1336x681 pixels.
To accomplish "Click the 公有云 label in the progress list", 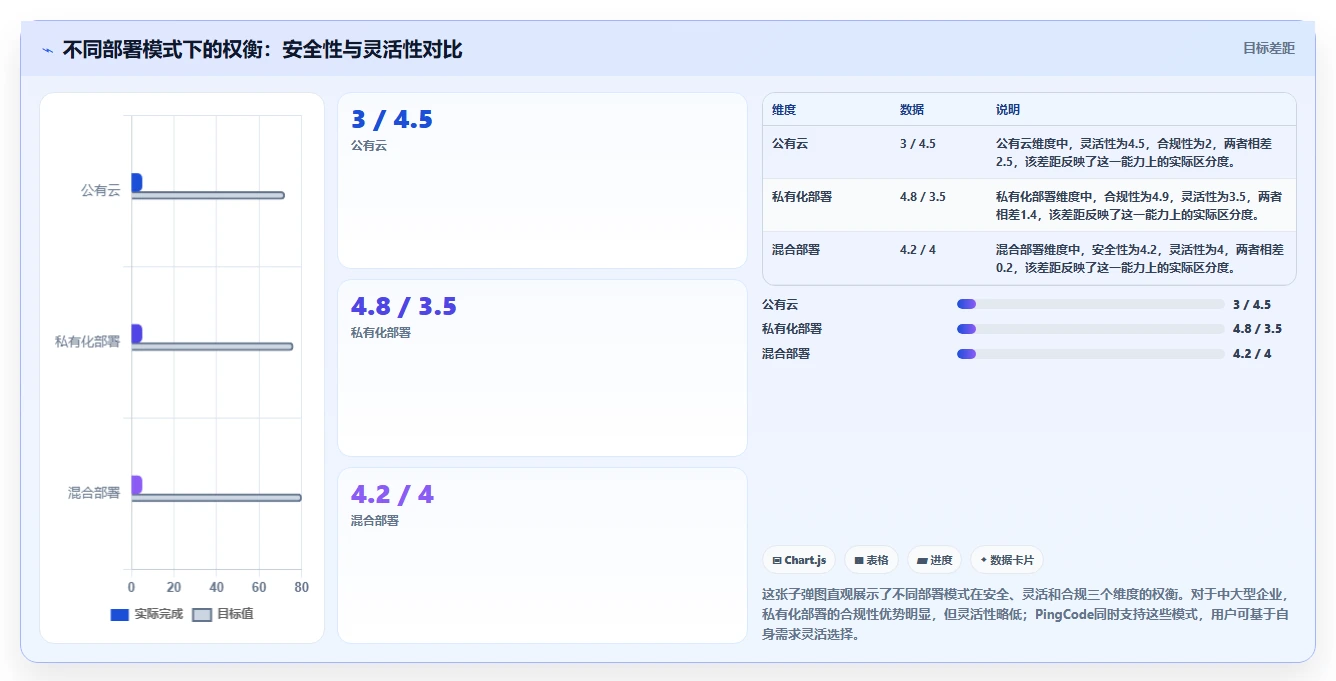I will tap(780, 304).
